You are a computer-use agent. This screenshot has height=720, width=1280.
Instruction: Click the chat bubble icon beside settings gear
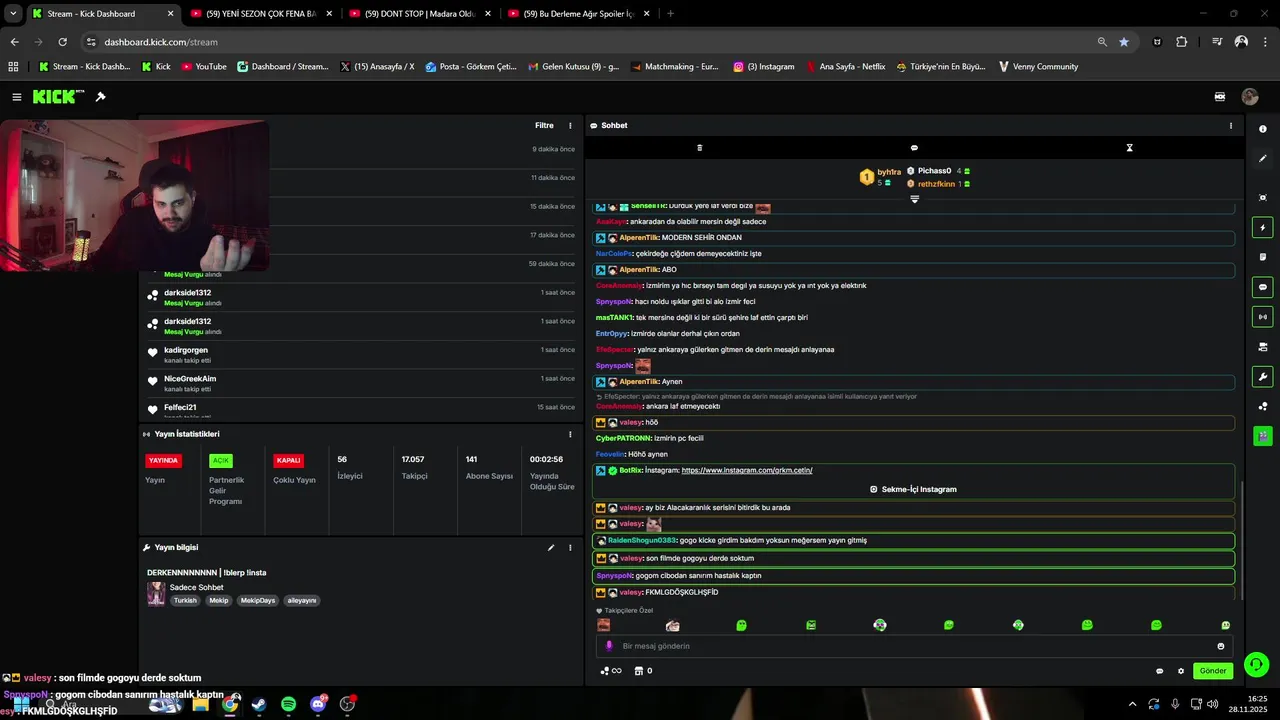[1160, 671]
